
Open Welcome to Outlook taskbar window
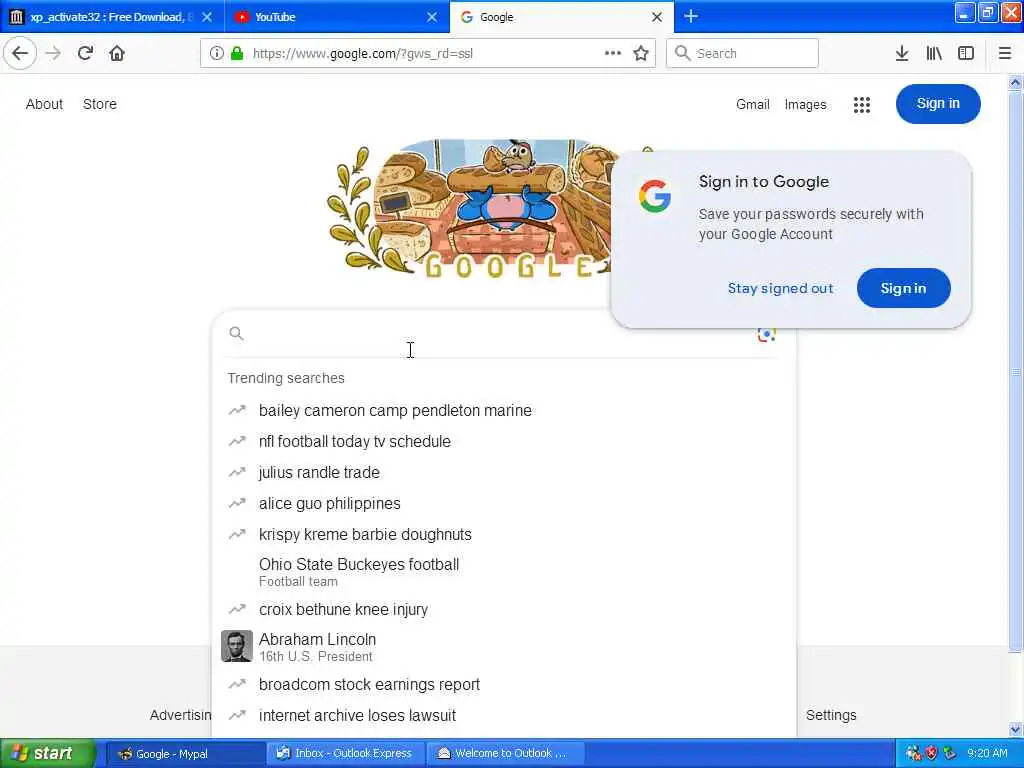505,754
